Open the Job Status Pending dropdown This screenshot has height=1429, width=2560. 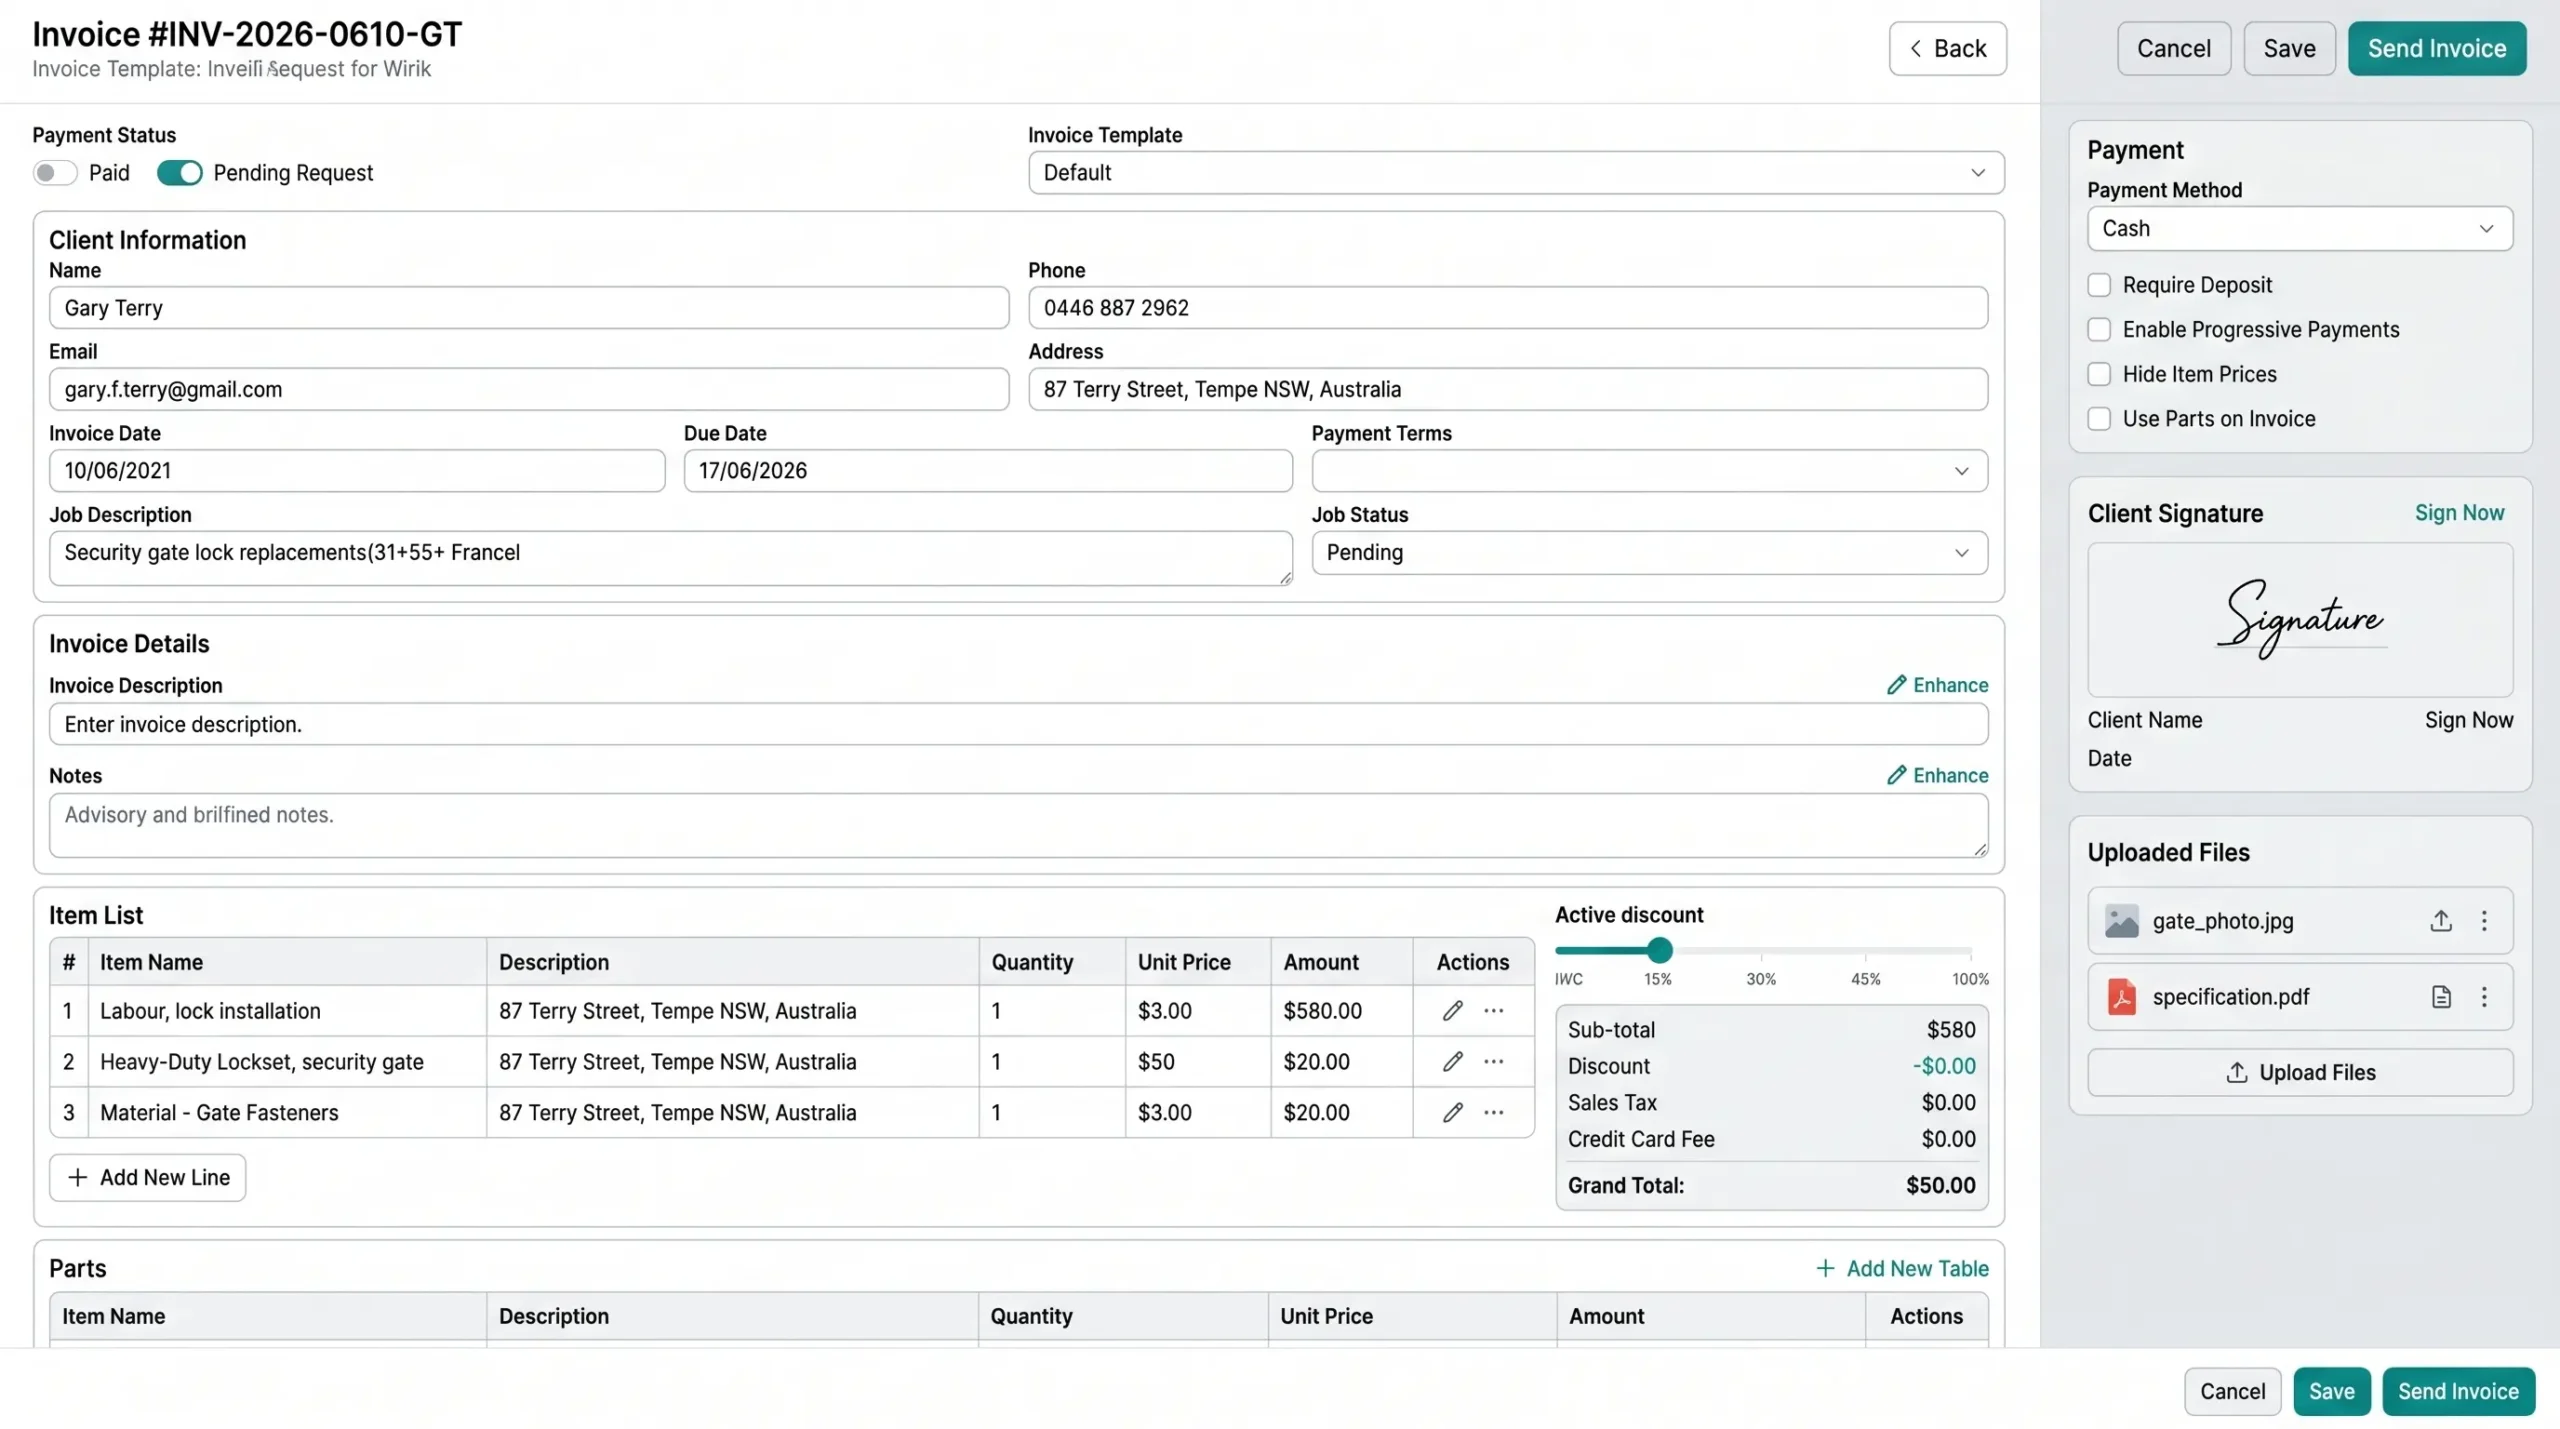coord(1649,553)
